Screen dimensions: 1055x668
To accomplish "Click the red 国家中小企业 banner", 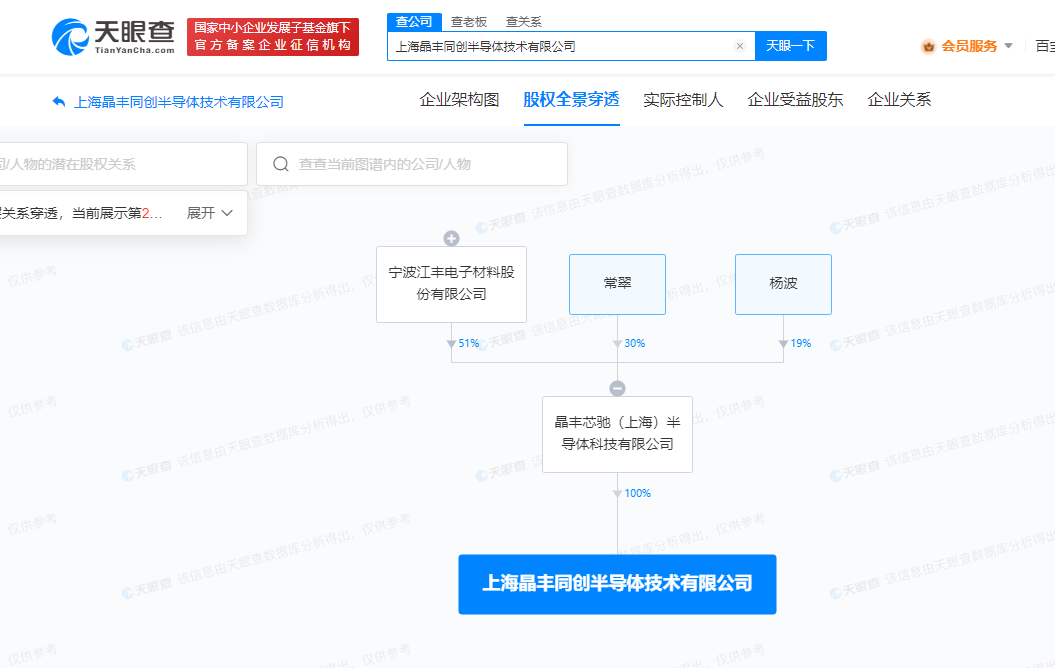I will click(x=271, y=36).
